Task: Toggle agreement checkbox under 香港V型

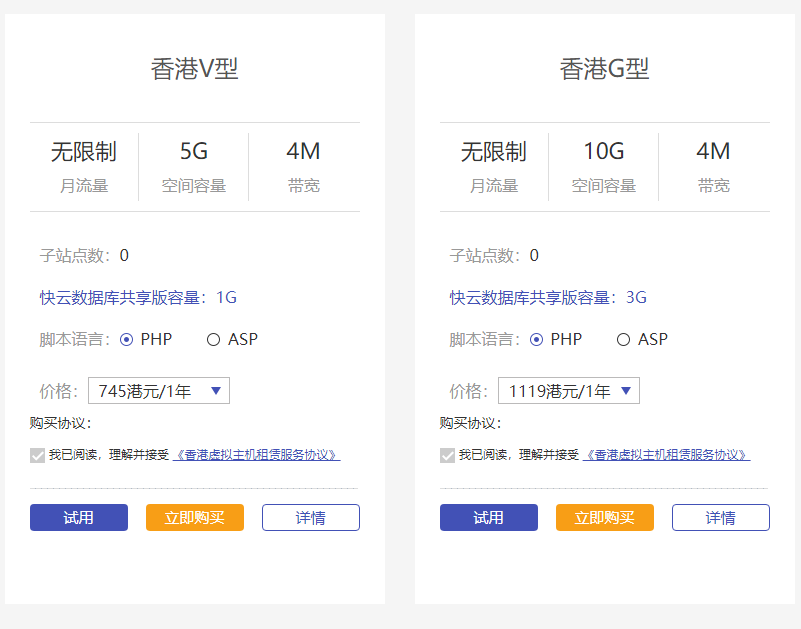Action: [38, 455]
